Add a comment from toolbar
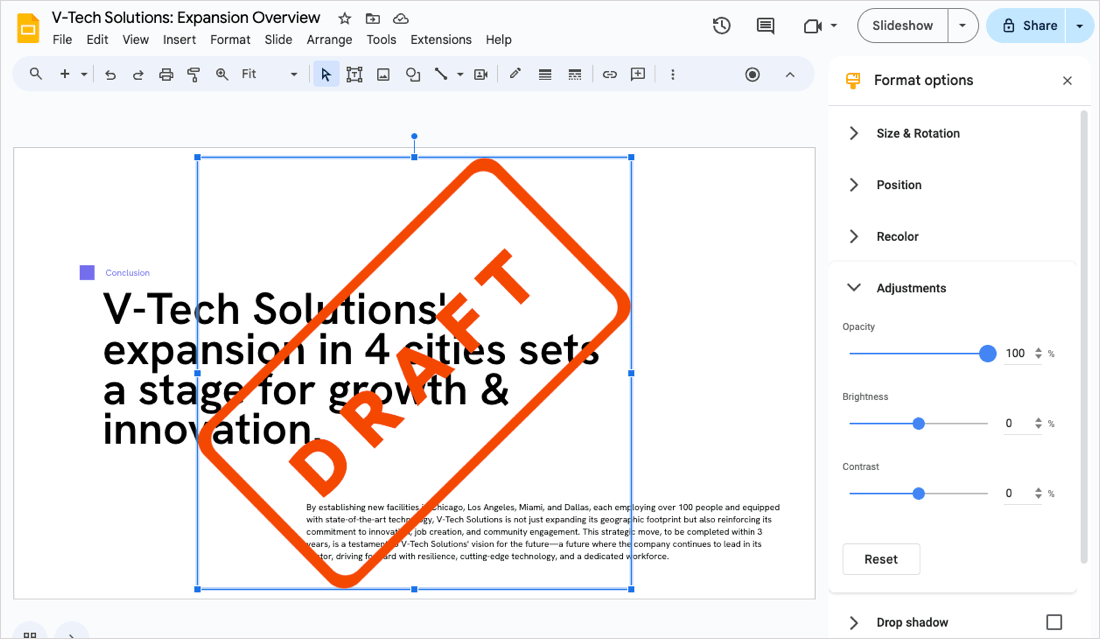 638,74
